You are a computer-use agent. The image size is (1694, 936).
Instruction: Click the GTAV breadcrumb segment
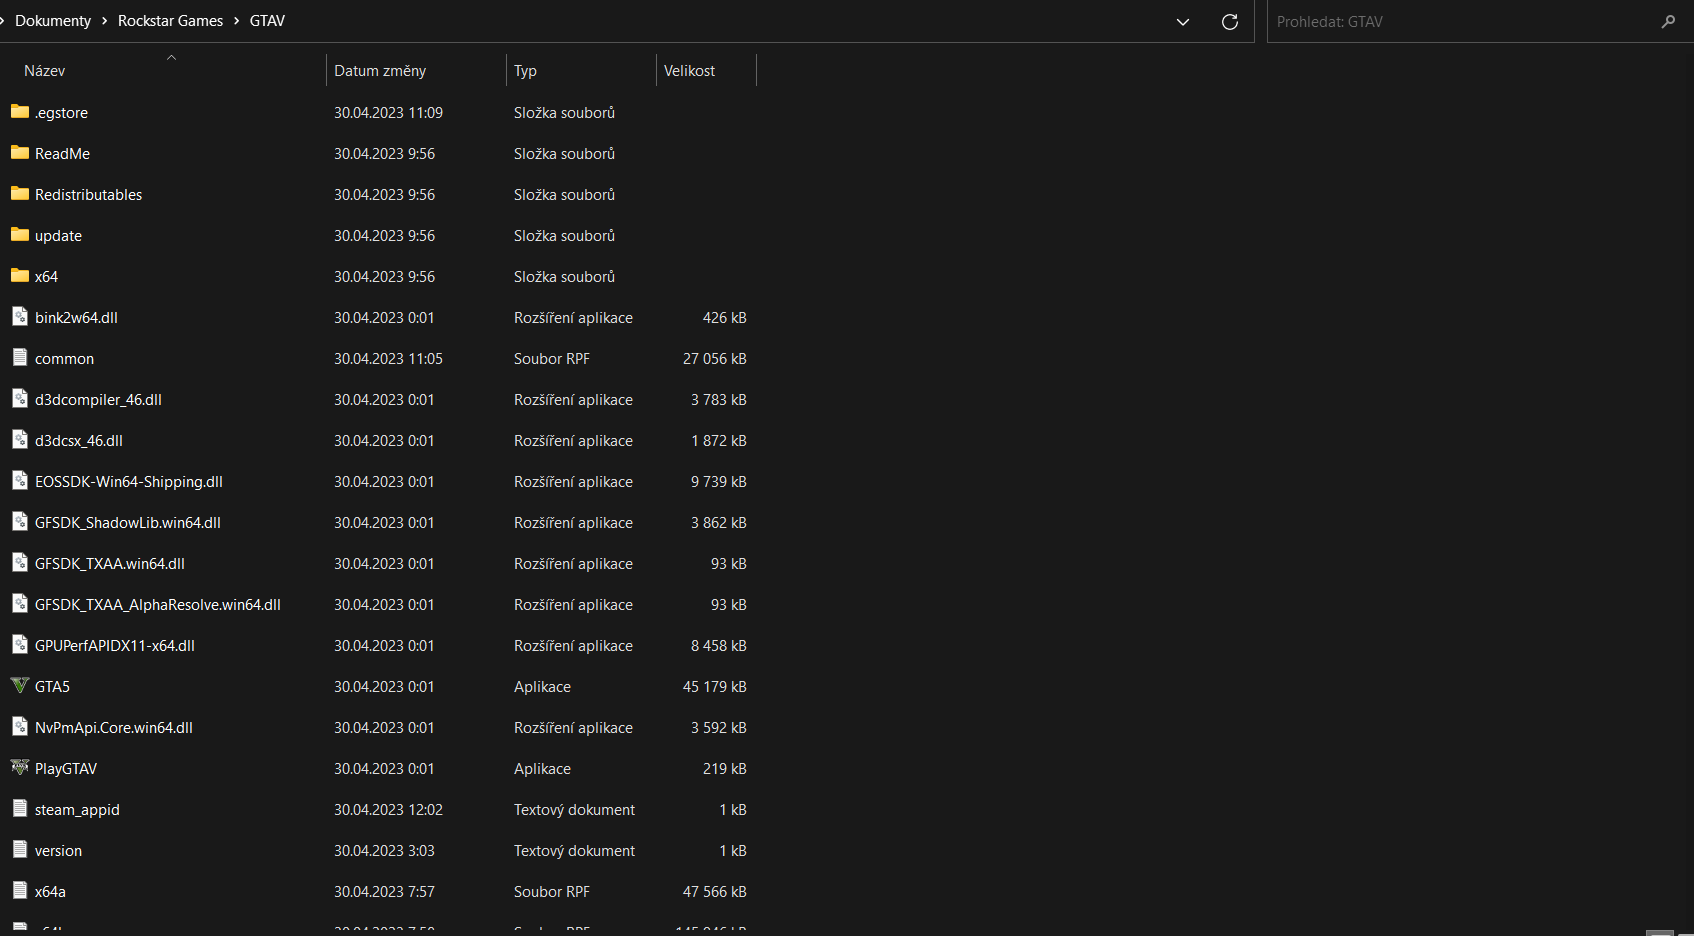pyautogui.click(x=267, y=21)
